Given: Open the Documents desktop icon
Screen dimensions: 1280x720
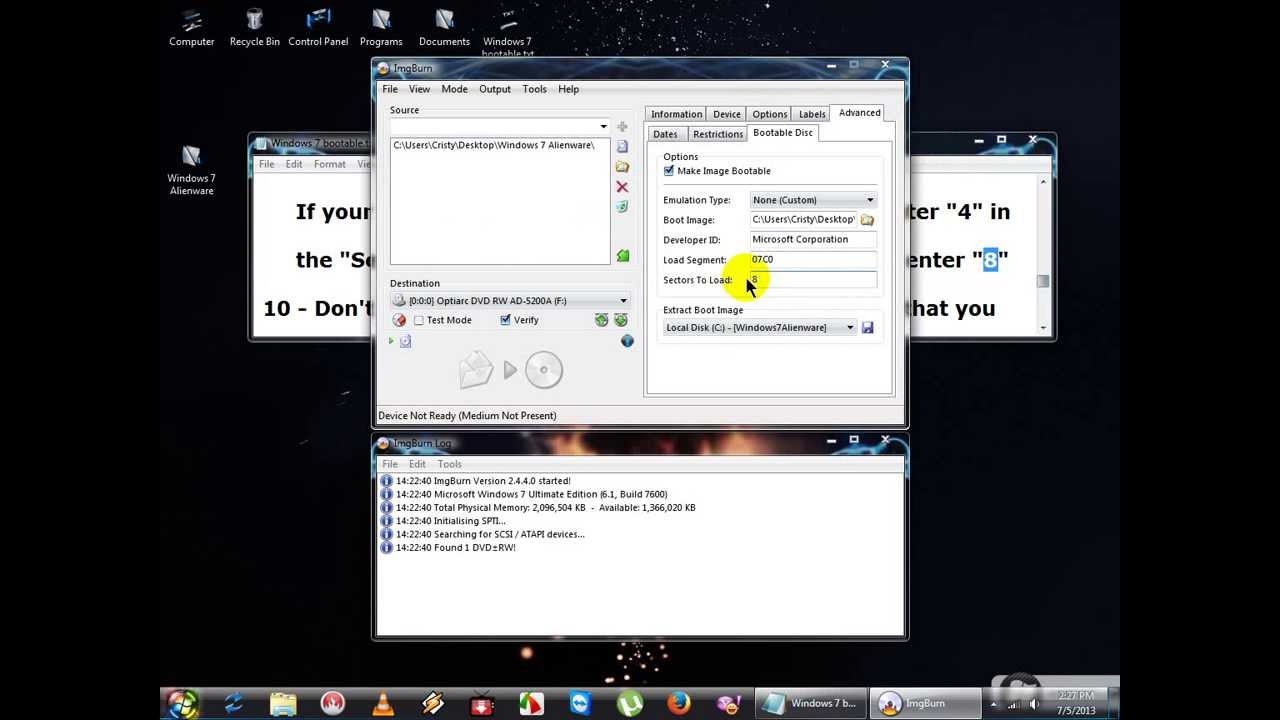Looking at the screenshot, I should (444, 27).
